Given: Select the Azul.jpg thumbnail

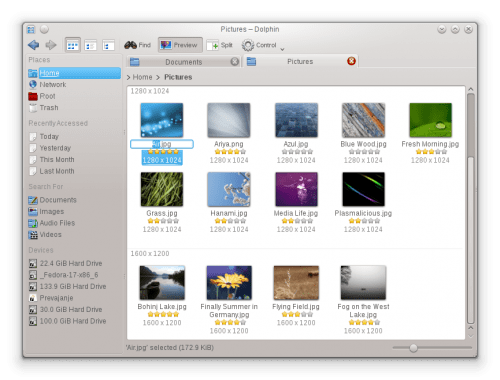Looking at the screenshot, I should point(296,120).
